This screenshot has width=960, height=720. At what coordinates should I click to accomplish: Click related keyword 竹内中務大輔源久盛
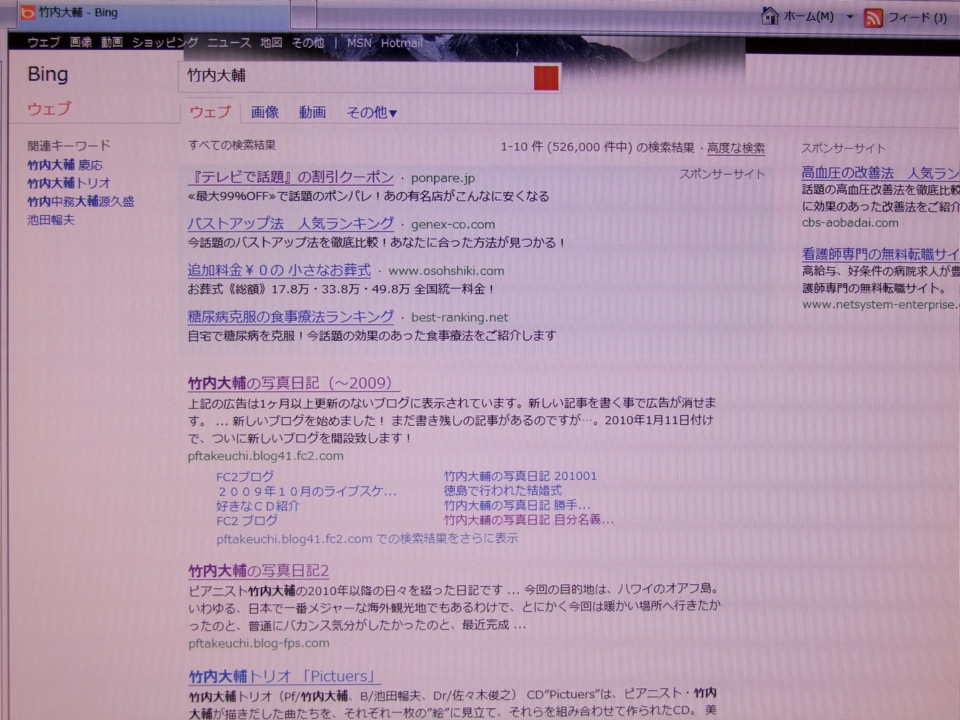click(x=81, y=201)
